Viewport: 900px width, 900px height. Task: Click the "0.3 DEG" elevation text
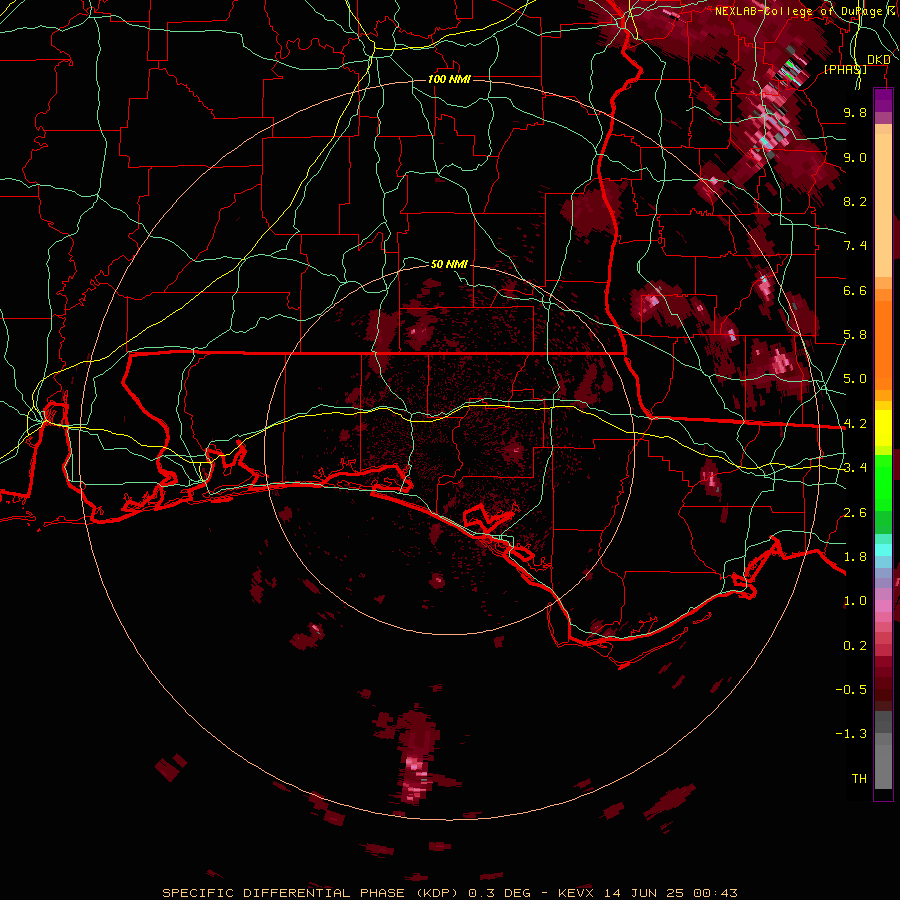[499, 893]
